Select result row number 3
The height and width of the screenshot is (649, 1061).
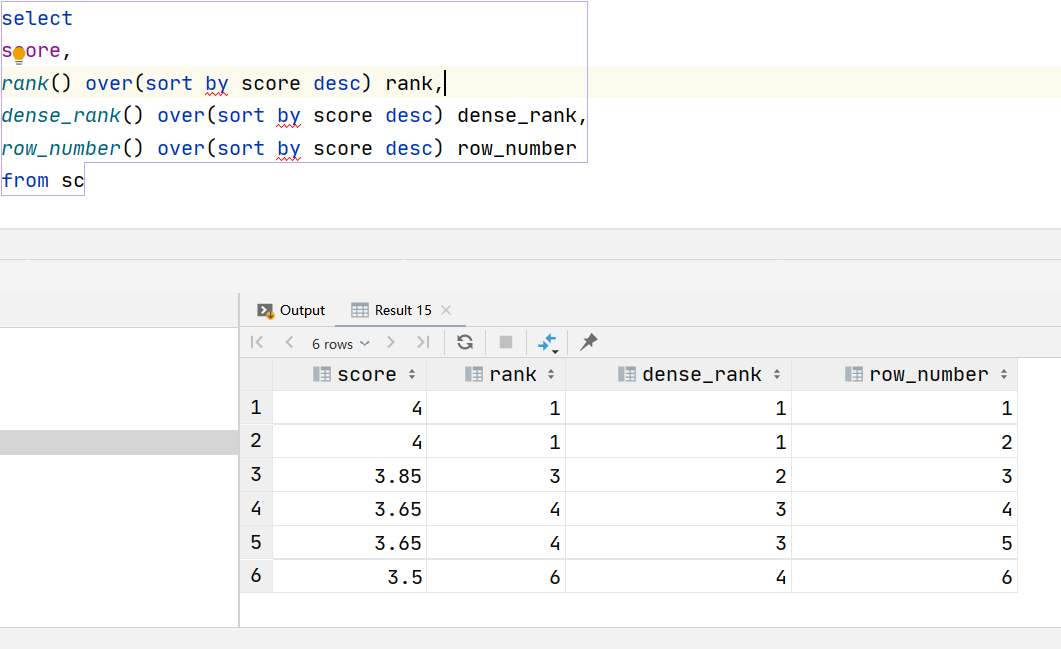pos(256,475)
